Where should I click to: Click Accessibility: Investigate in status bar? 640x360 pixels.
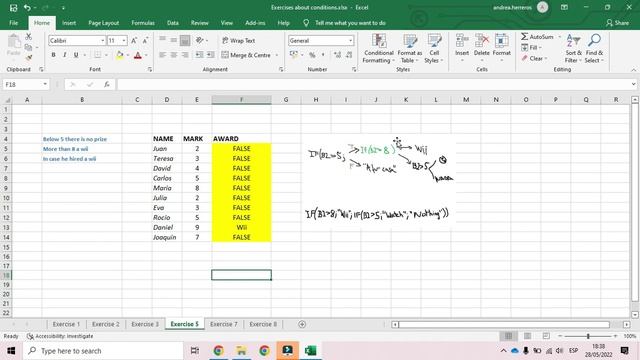point(60,336)
